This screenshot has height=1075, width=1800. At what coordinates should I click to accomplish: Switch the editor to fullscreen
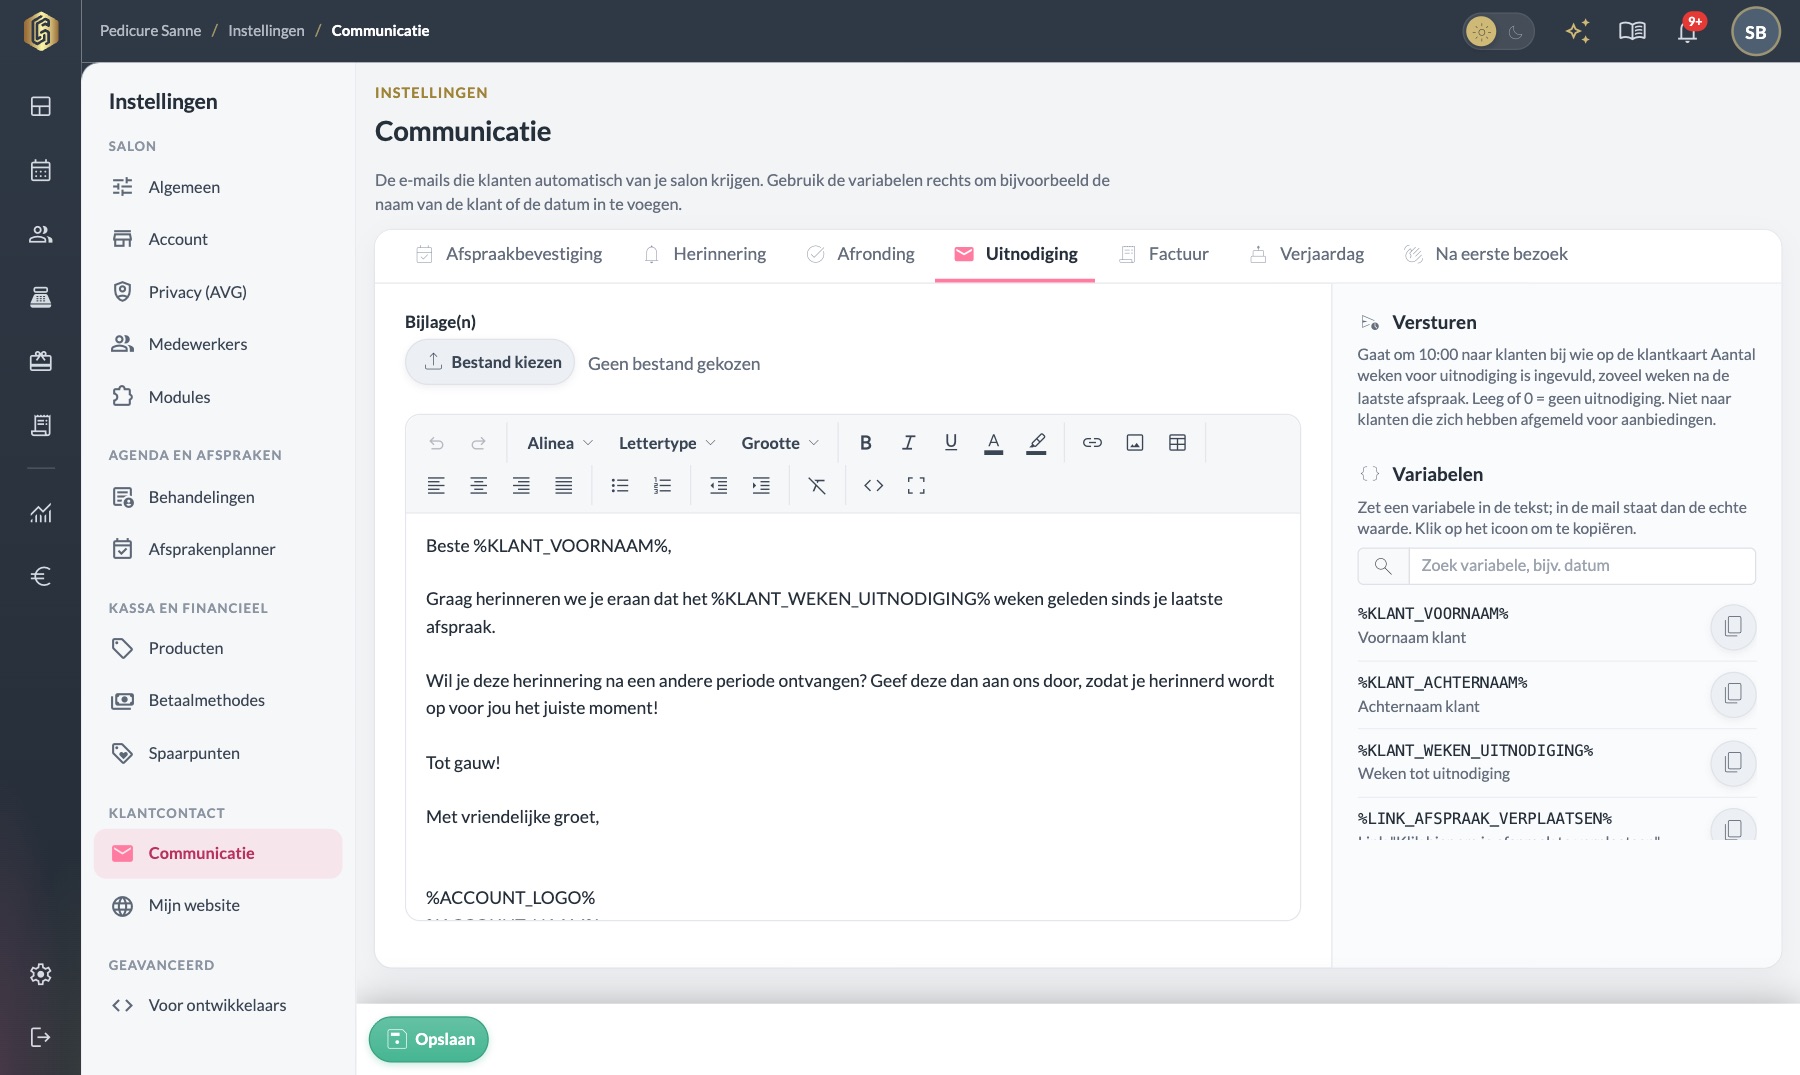click(x=916, y=486)
